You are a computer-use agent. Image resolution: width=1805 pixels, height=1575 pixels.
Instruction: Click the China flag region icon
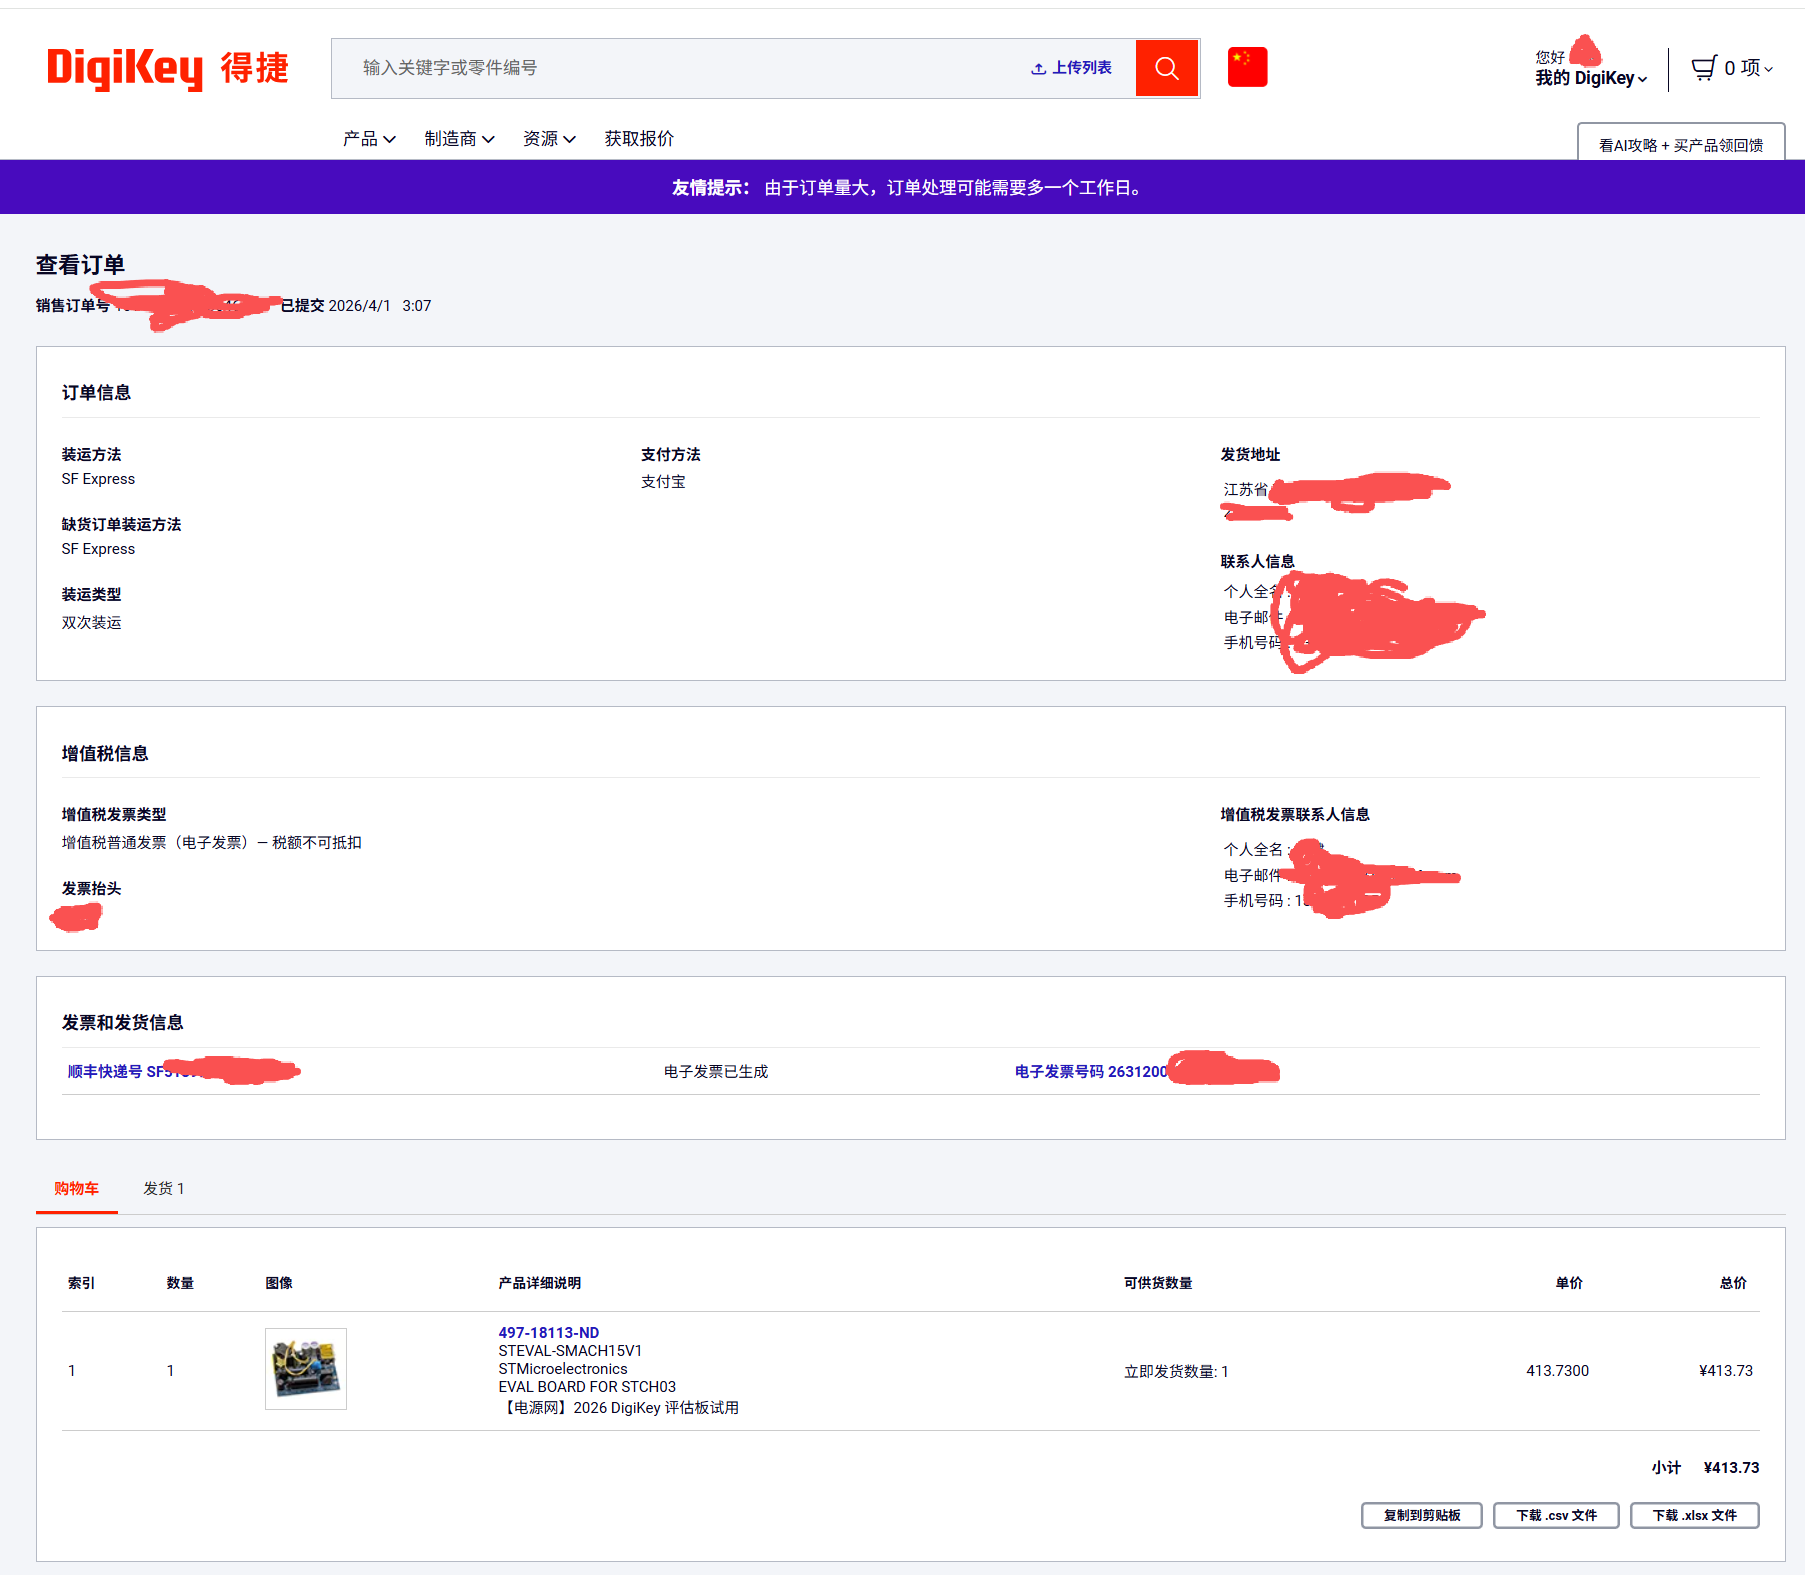[1247, 67]
